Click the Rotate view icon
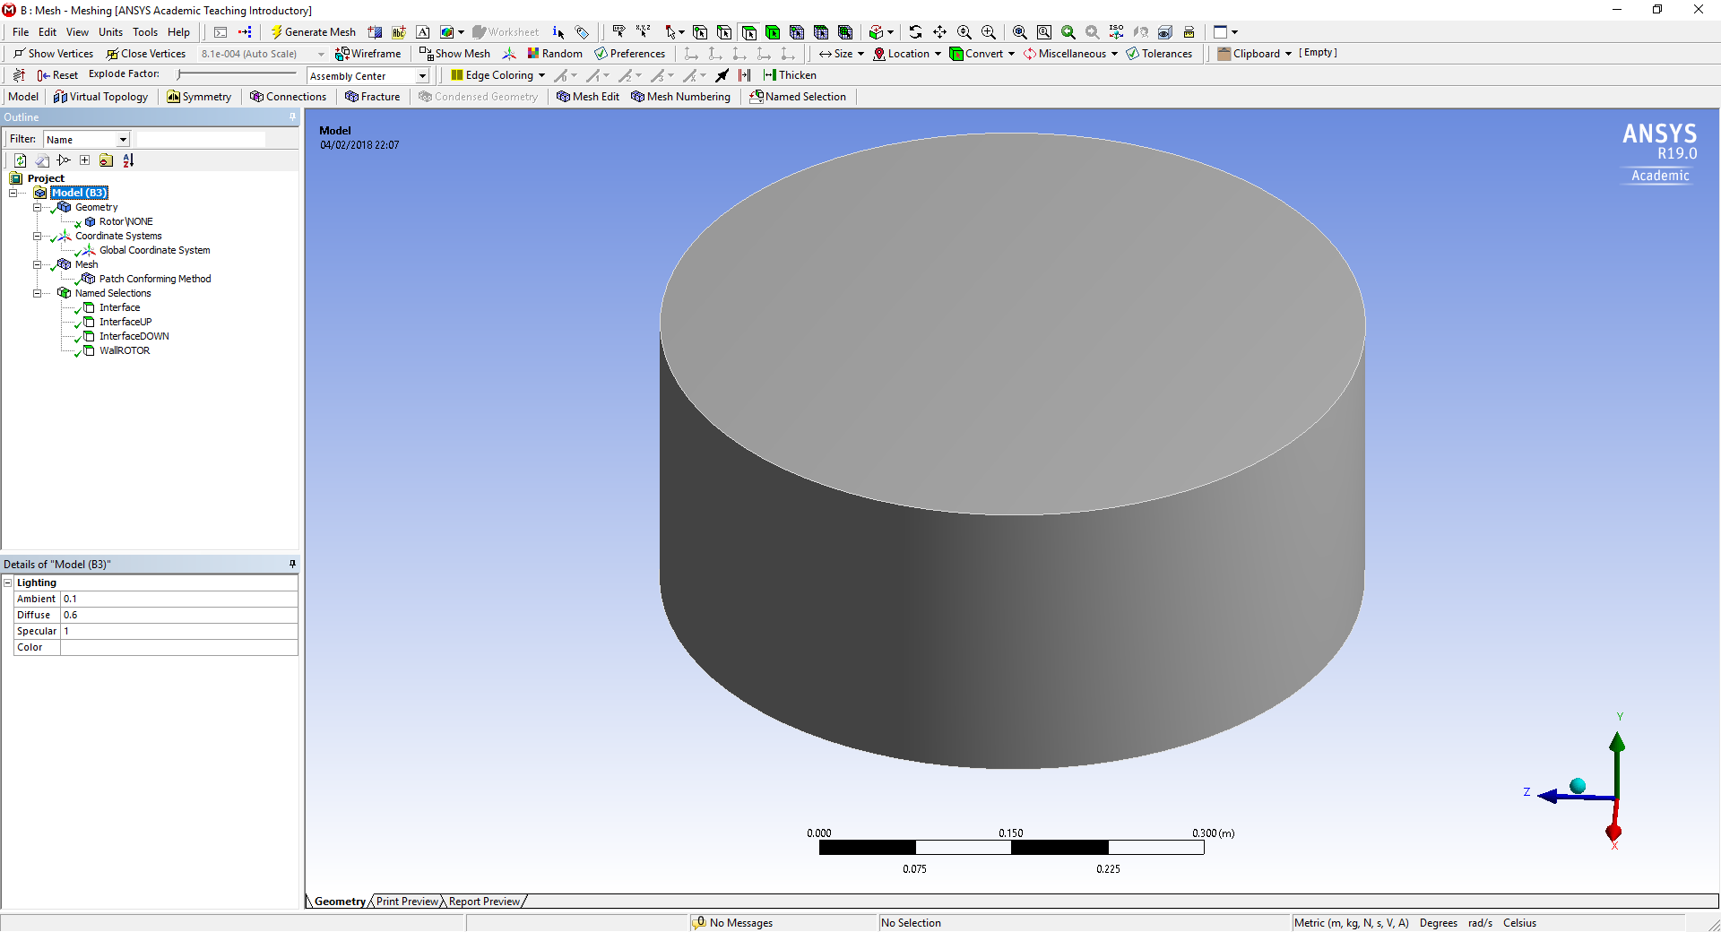Image resolution: width=1721 pixels, height=932 pixels. pos(915,32)
